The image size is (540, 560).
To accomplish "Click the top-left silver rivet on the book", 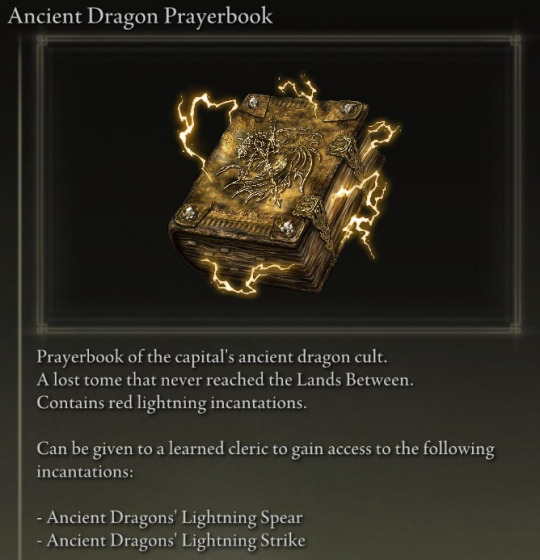I will coord(253,102).
